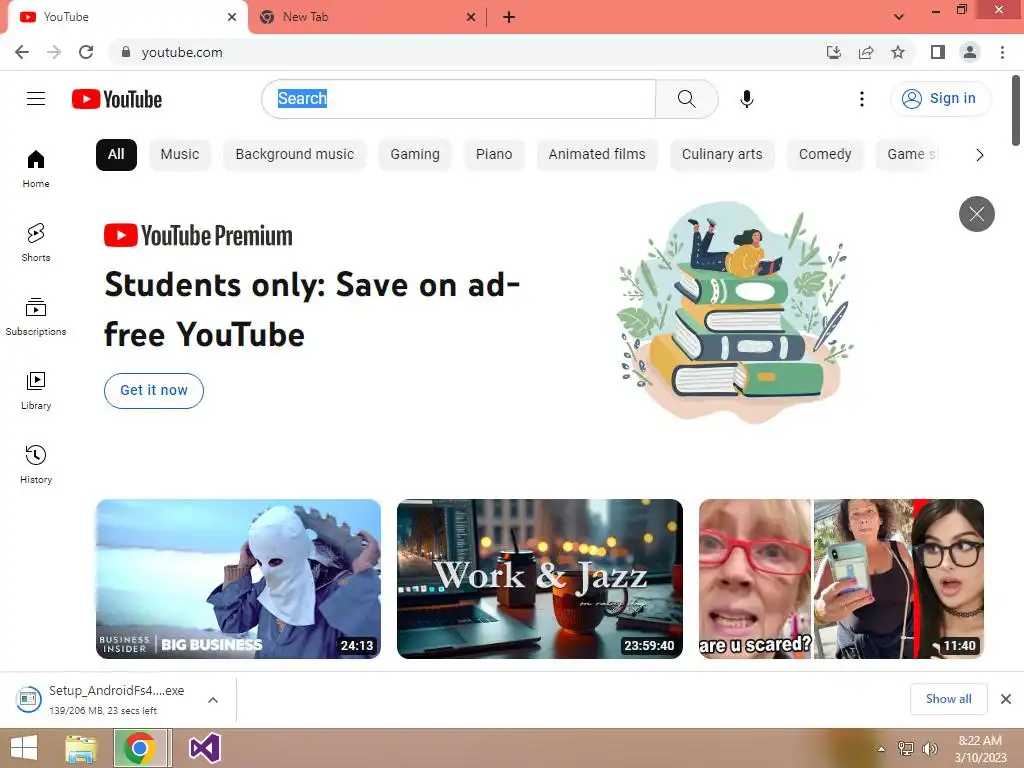Share this page via address bar icon

pos(866,52)
